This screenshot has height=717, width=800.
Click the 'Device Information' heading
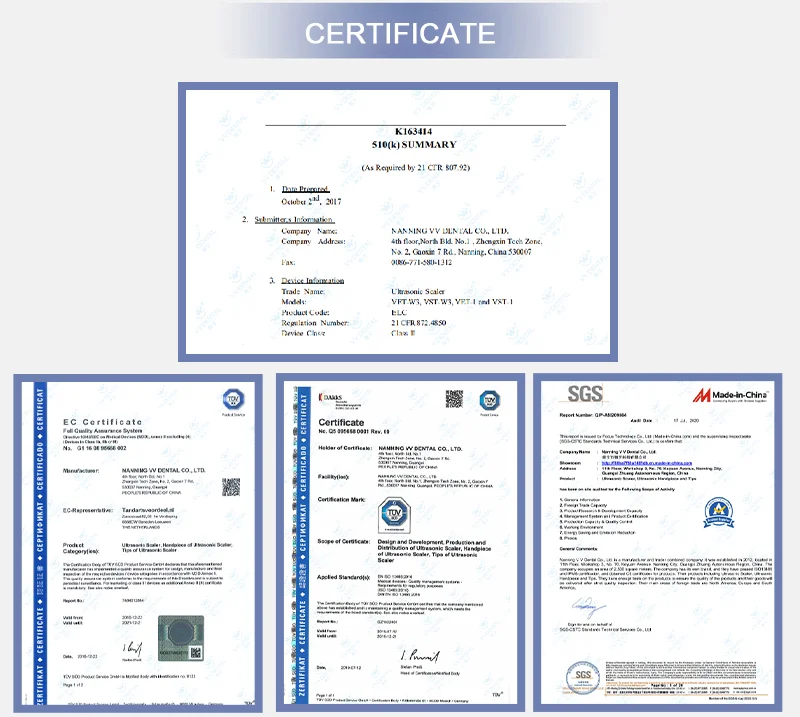tap(313, 281)
